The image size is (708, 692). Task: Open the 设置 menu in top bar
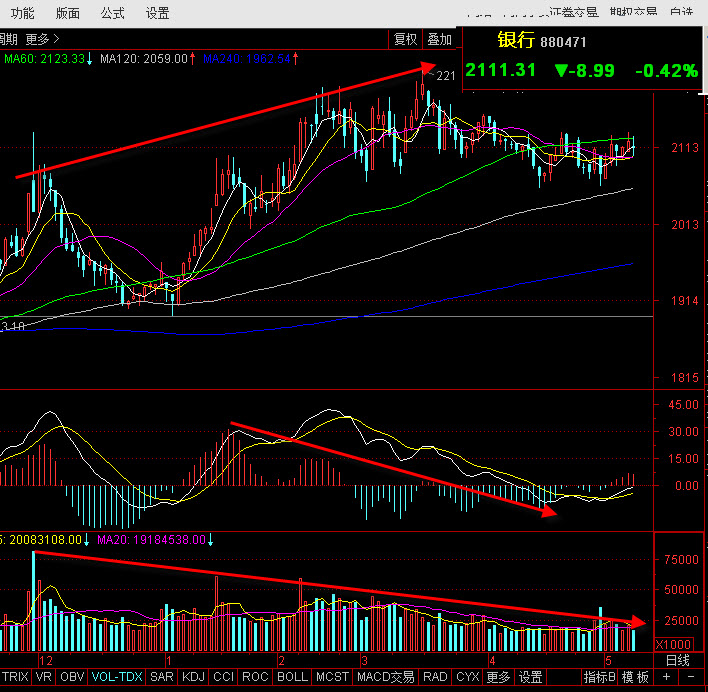(157, 13)
